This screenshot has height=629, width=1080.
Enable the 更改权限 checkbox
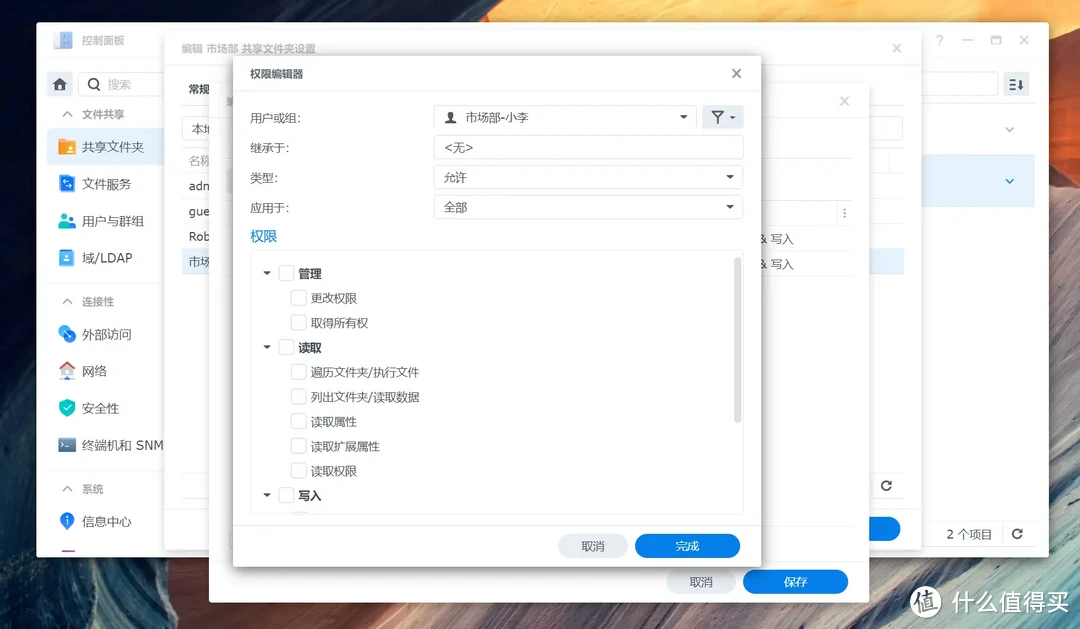(x=298, y=297)
